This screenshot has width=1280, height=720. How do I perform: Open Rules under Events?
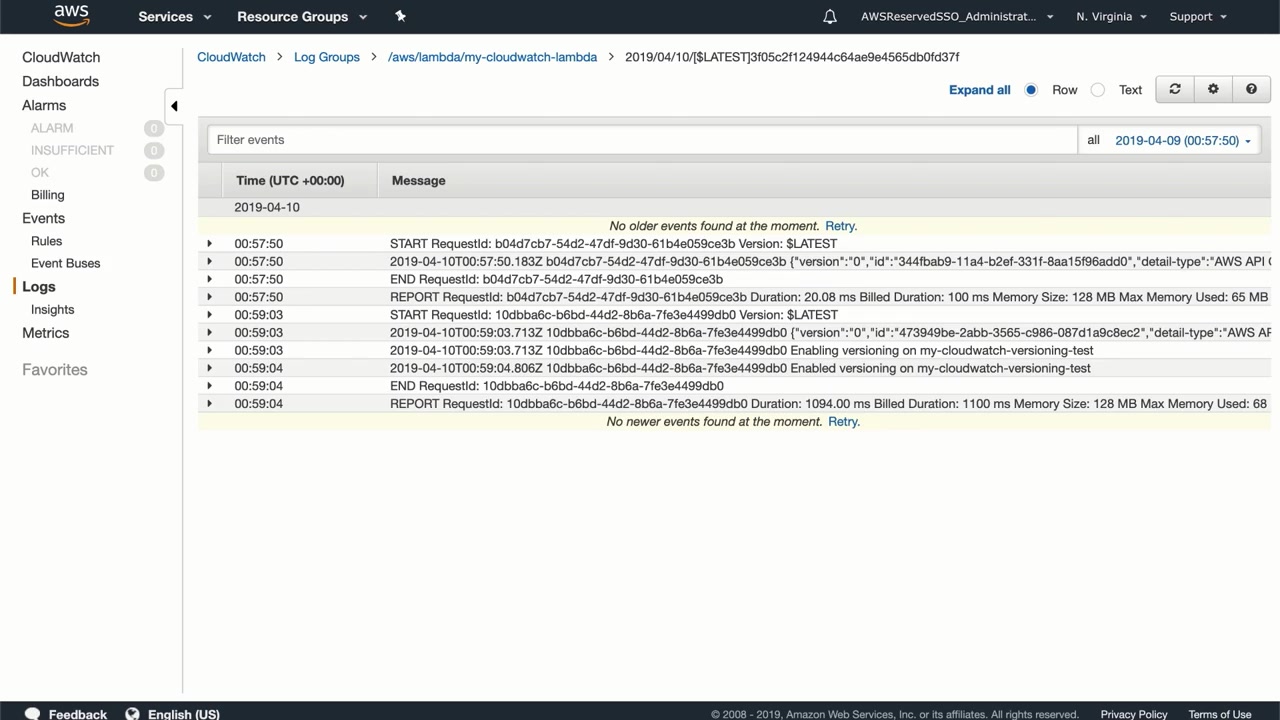pos(46,241)
